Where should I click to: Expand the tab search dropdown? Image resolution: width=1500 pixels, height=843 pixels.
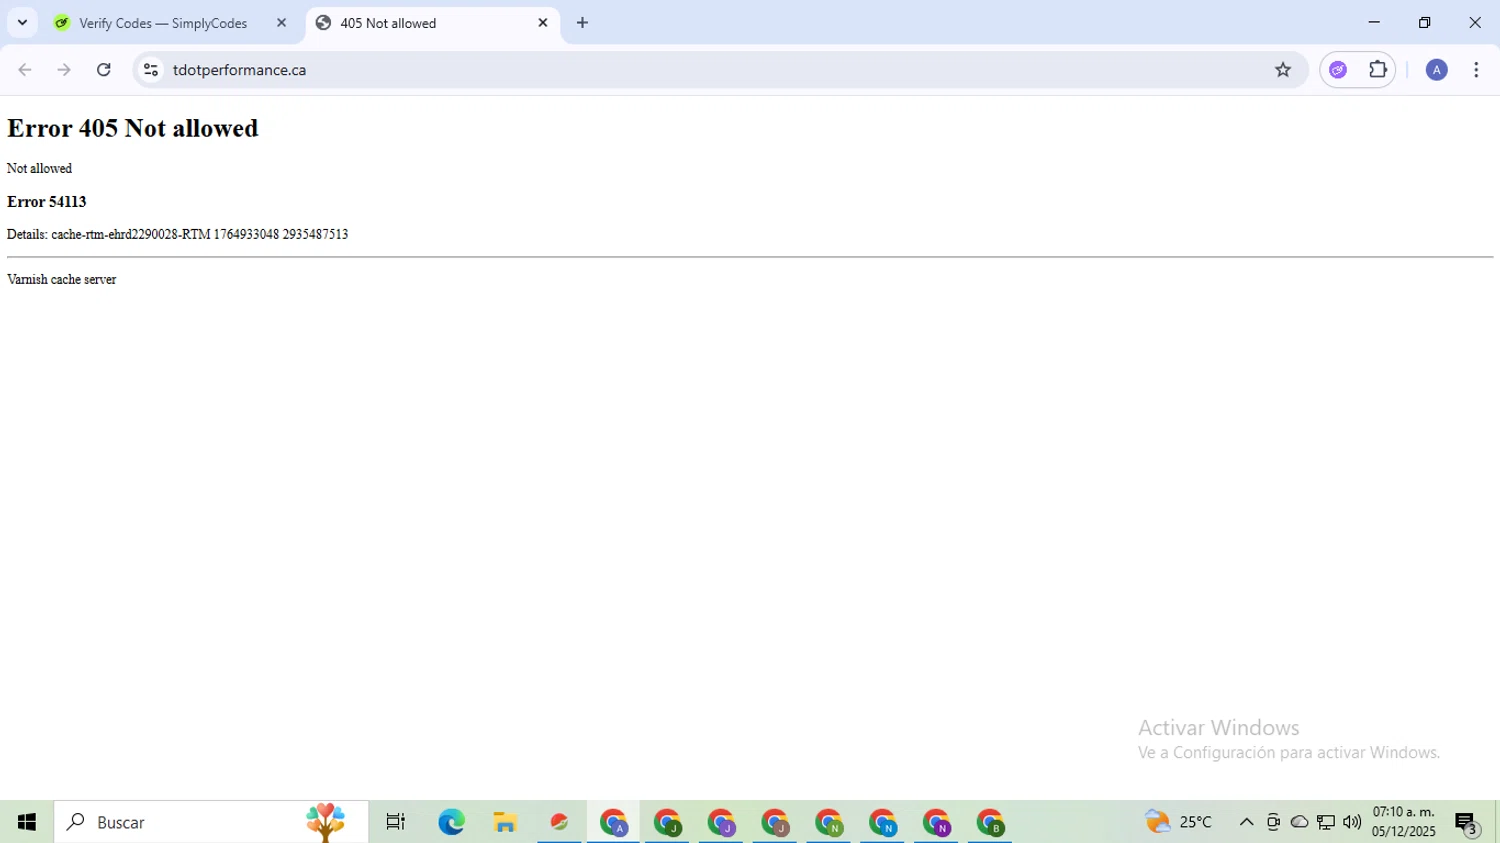tap(22, 23)
